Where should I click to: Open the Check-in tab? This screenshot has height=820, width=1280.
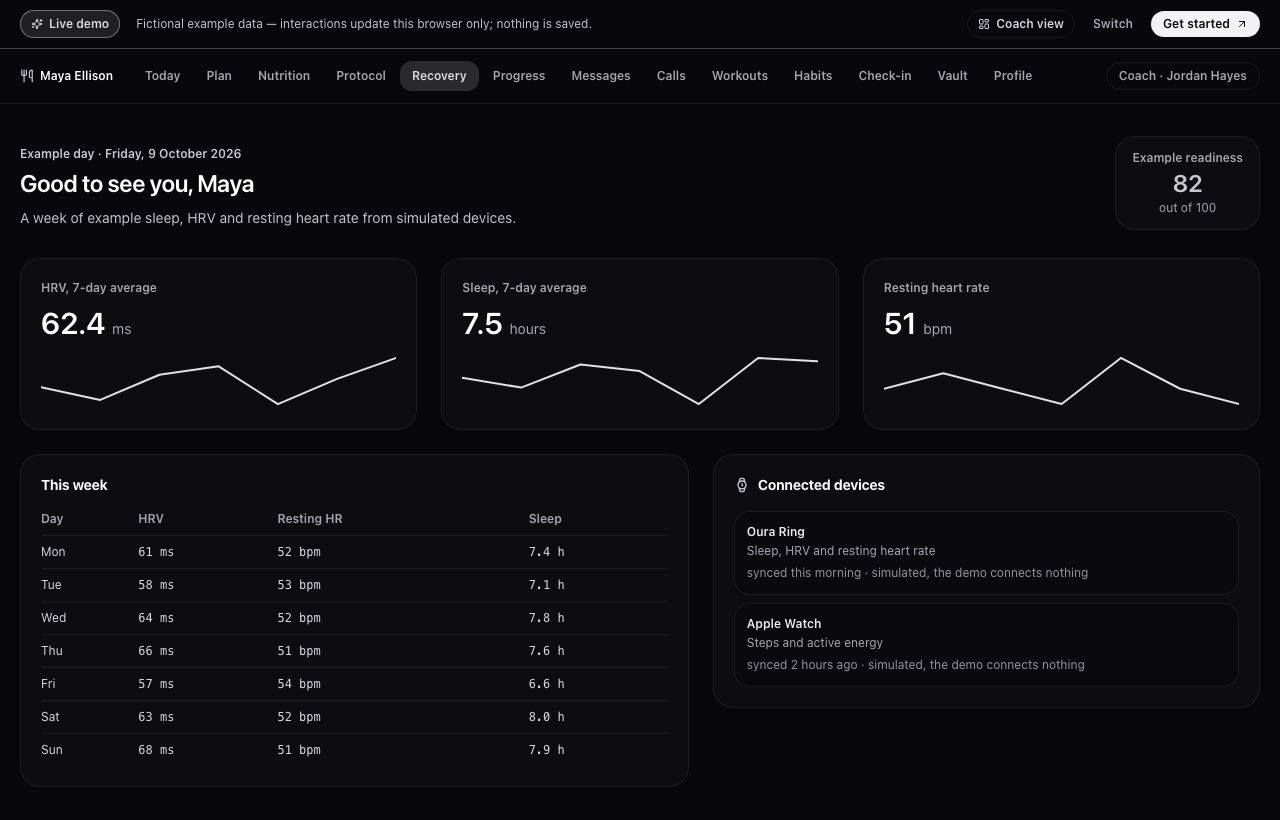885,76
